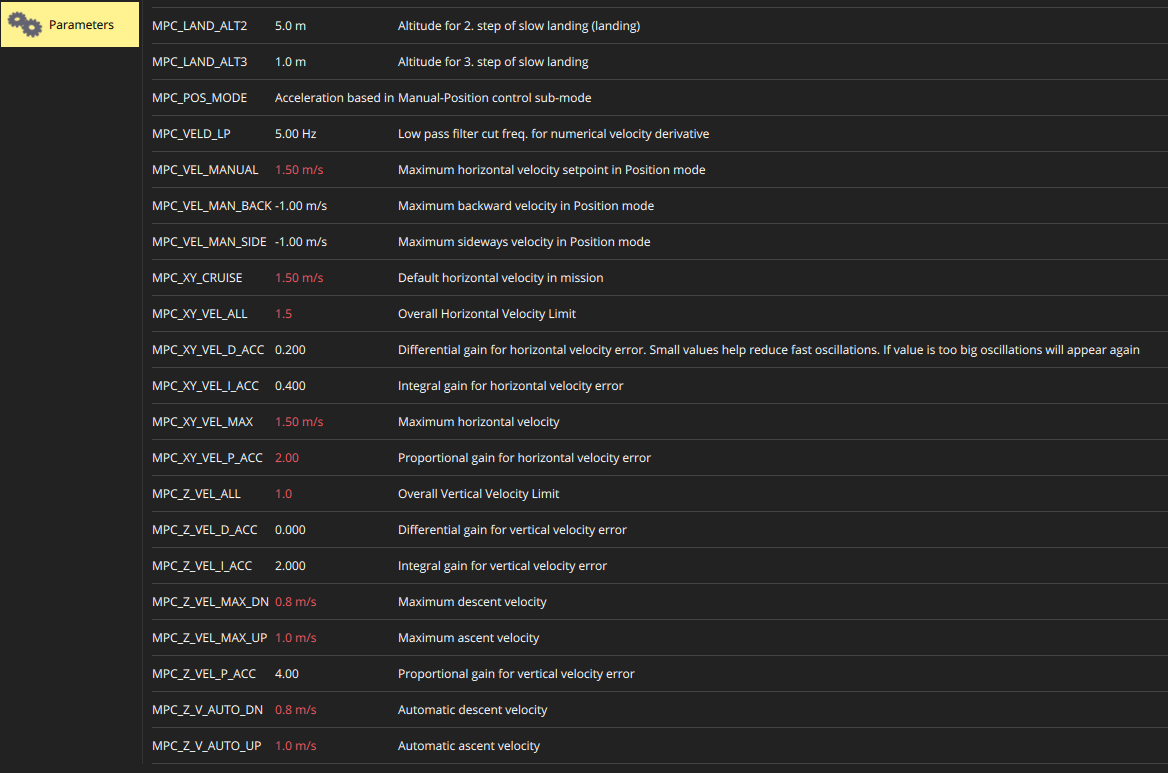Image resolution: width=1168 pixels, height=773 pixels.
Task: Click MPC_VEL_MAN_BACK parameter name
Action: coord(212,206)
